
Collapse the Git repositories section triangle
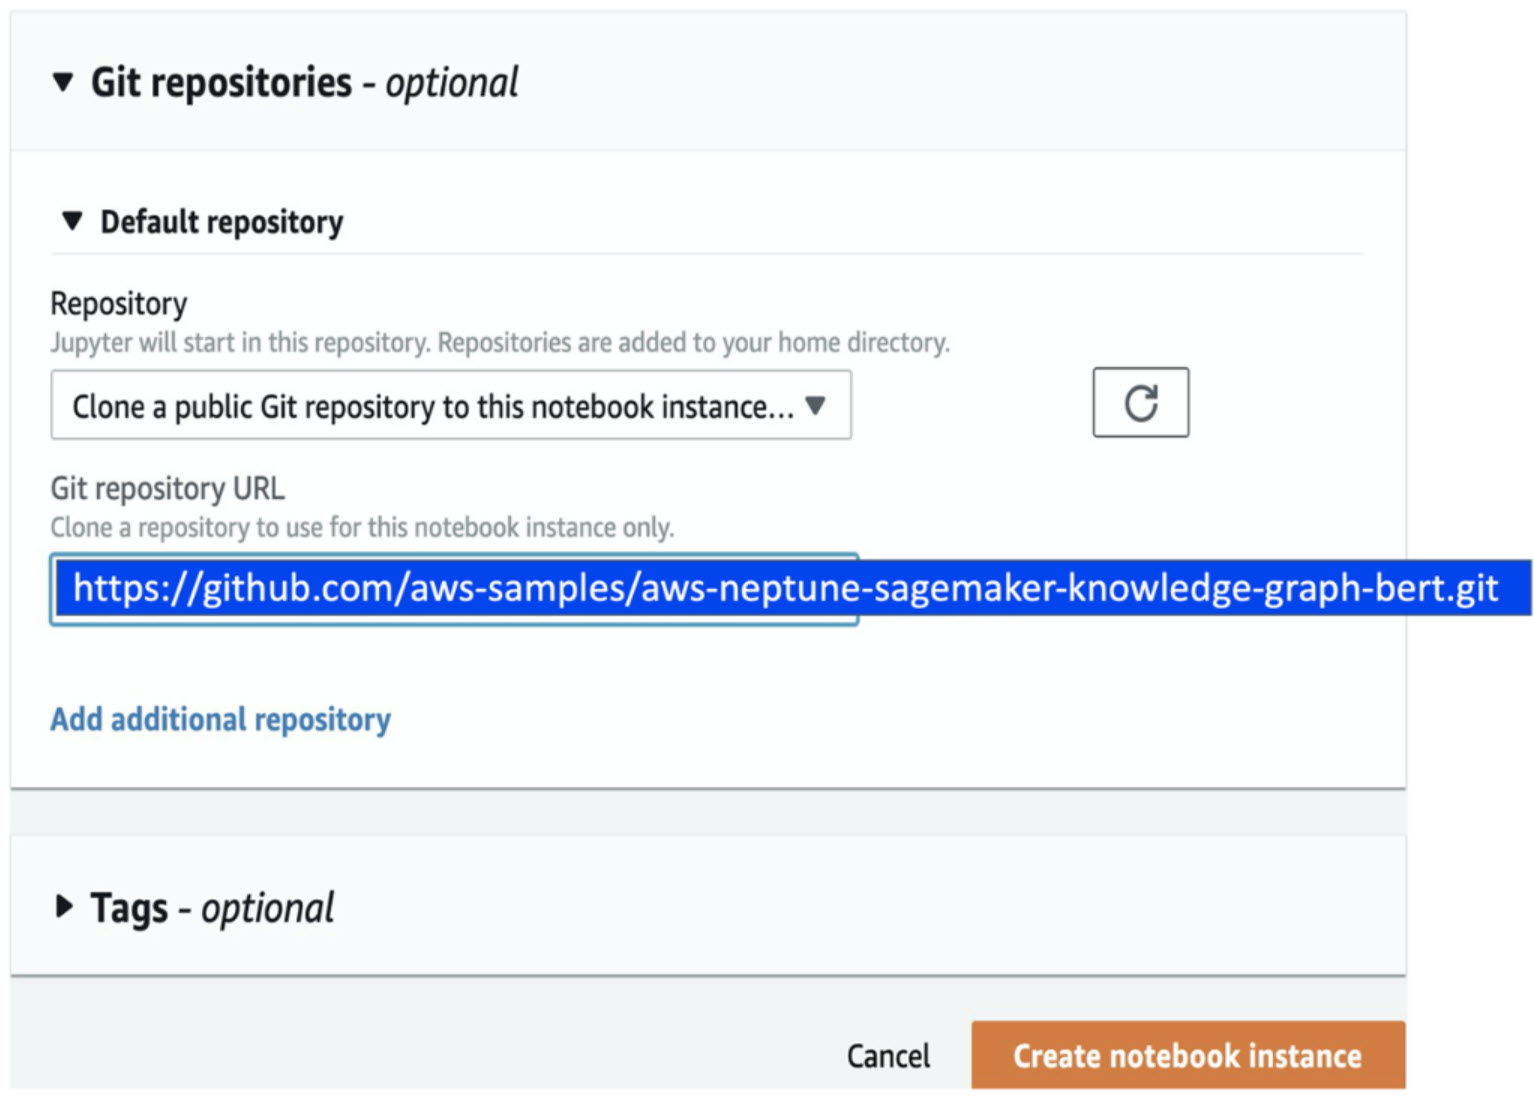click(x=63, y=82)
